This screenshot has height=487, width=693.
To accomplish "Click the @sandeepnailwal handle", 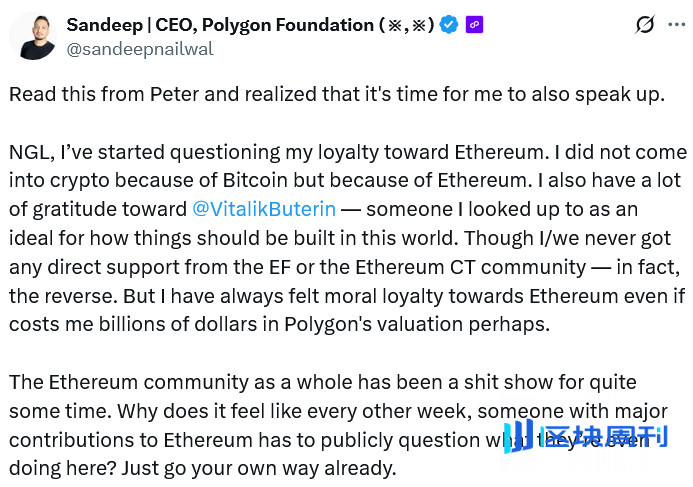I will 140,48.
